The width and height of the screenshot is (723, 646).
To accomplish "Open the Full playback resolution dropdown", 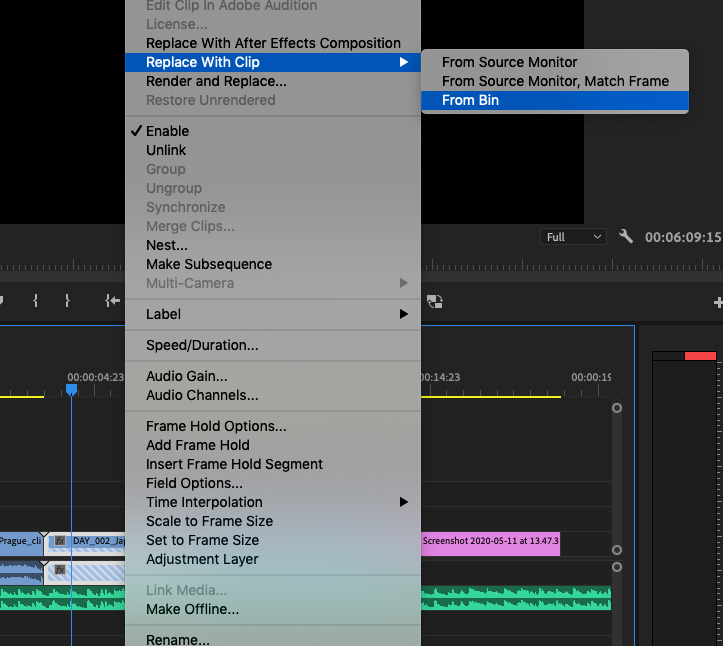I will coord(573,237).
